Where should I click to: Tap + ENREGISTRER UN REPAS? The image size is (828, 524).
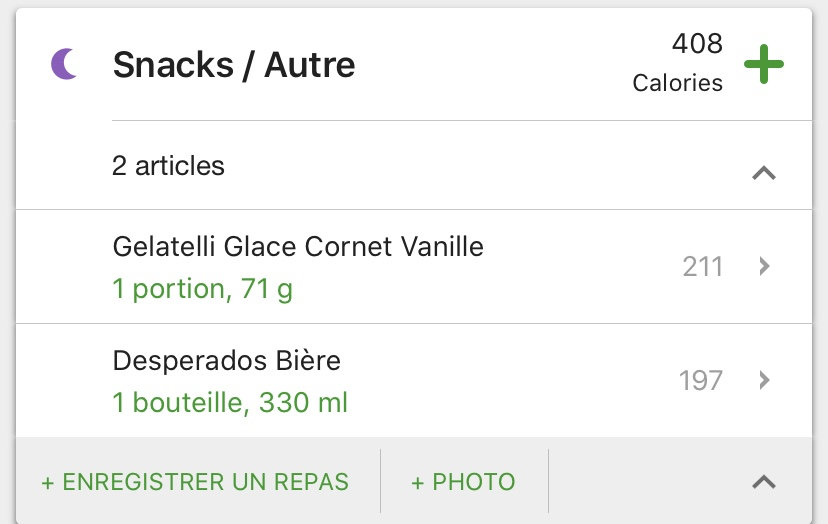pos(195,482)
